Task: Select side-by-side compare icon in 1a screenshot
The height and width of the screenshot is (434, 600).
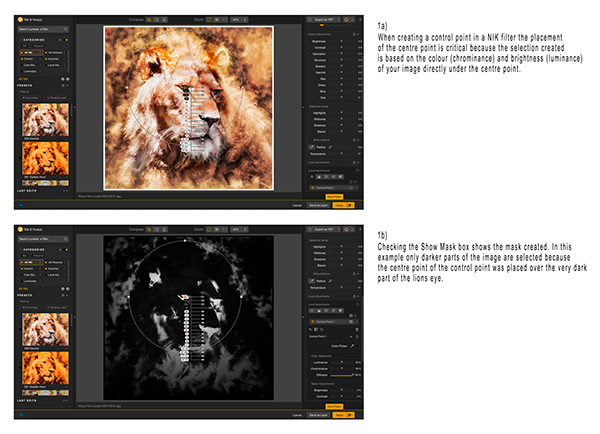Action: coord(164,20)
